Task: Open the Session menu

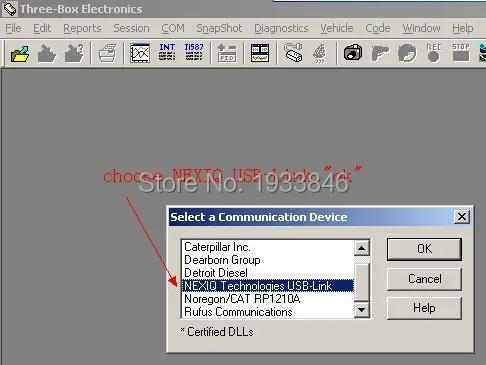Action: 131,28
